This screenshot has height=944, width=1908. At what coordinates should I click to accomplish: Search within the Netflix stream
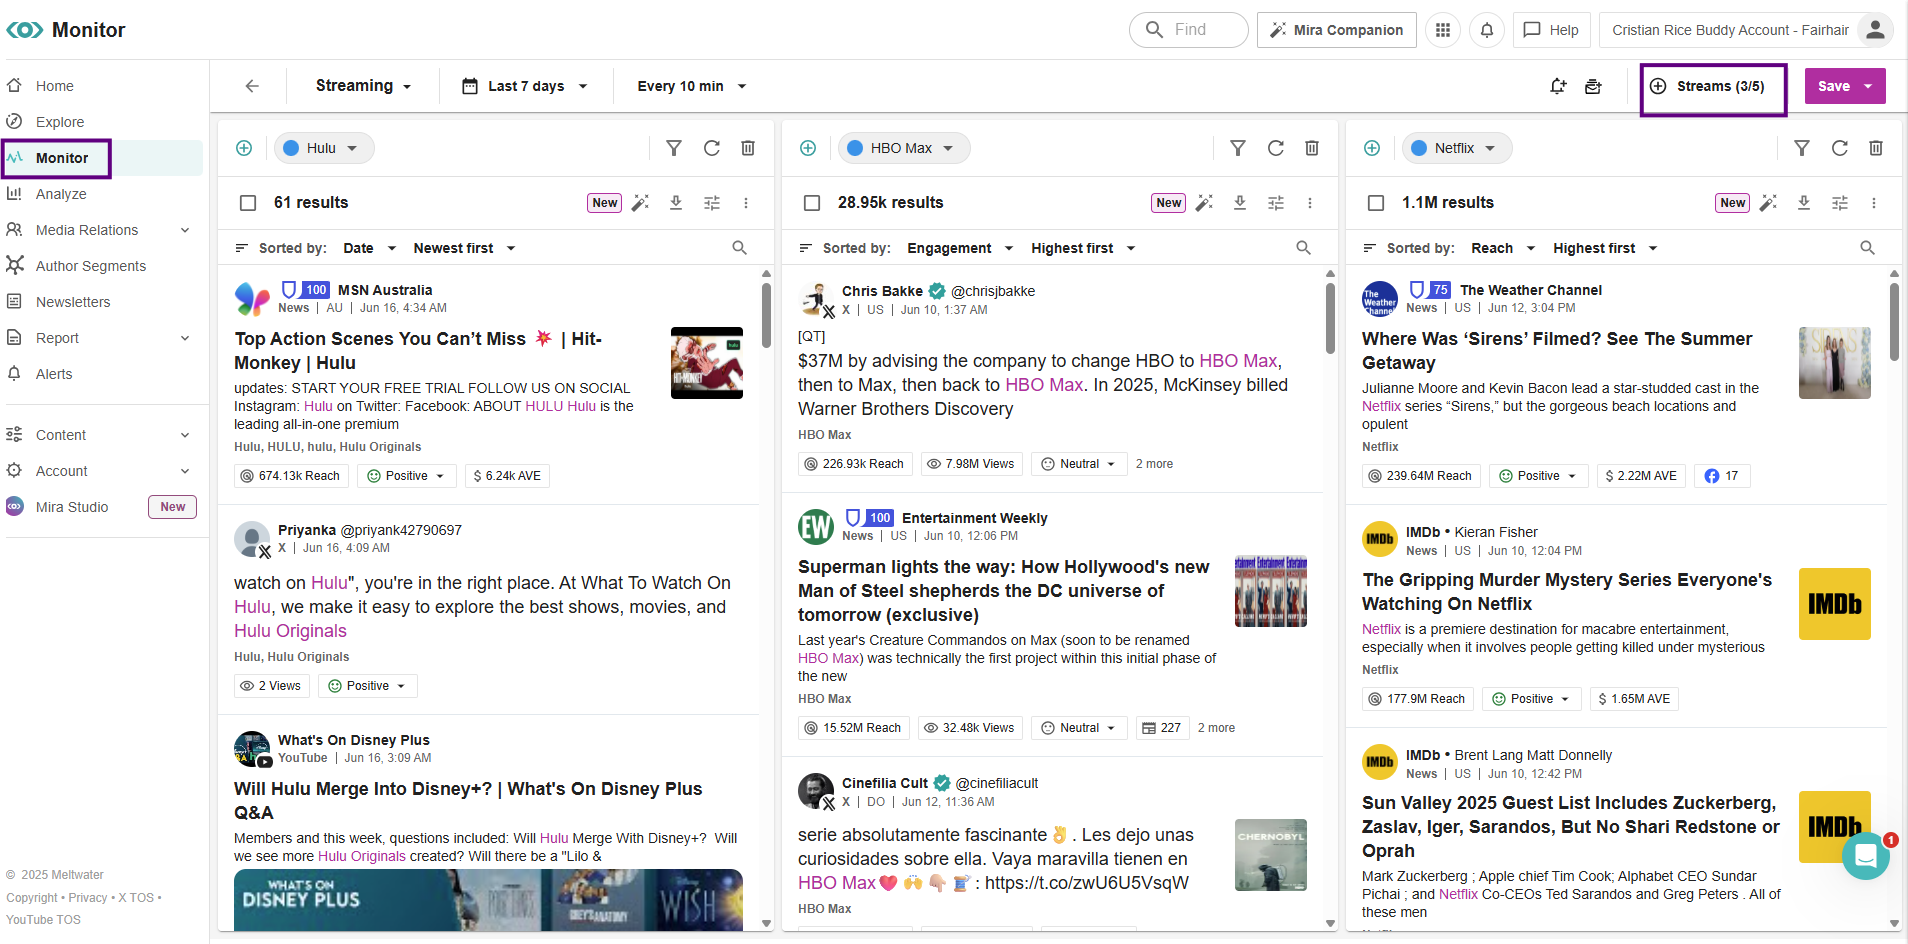click(x=1868, y=248)
